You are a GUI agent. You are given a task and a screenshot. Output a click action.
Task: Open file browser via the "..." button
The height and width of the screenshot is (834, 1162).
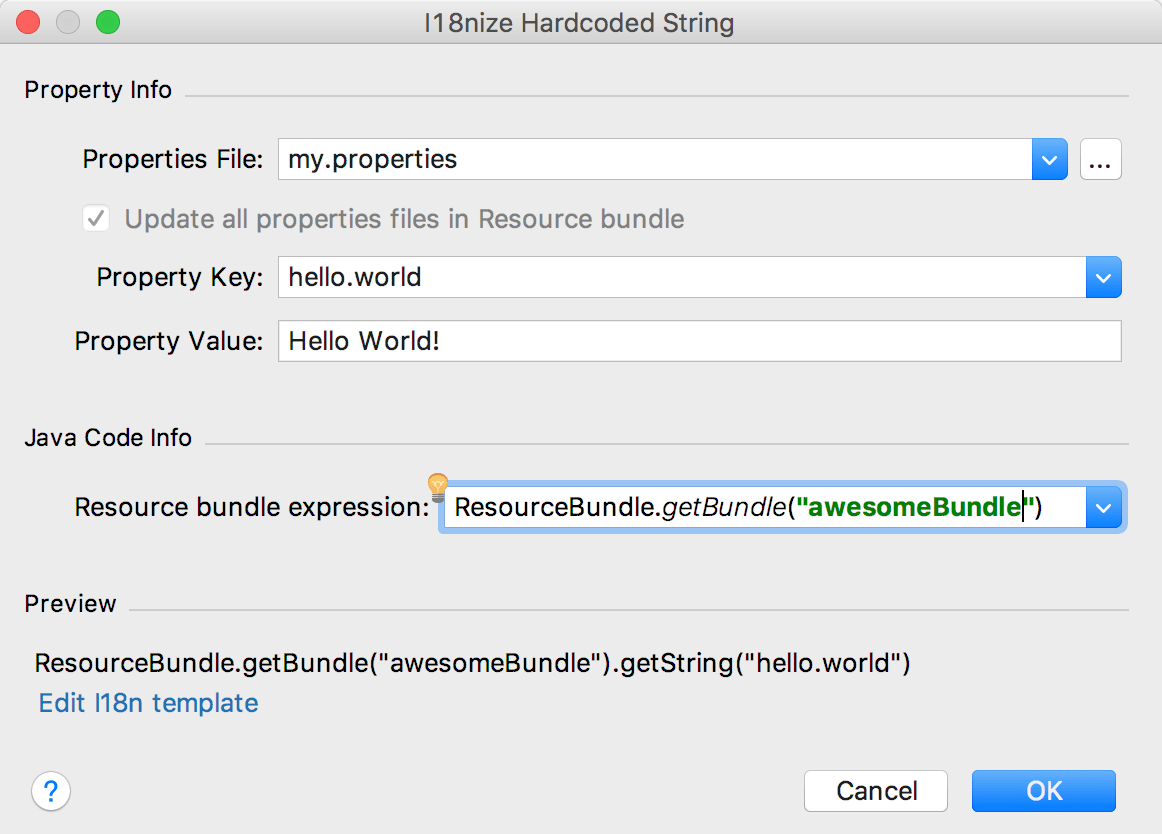click(1100, 159)
